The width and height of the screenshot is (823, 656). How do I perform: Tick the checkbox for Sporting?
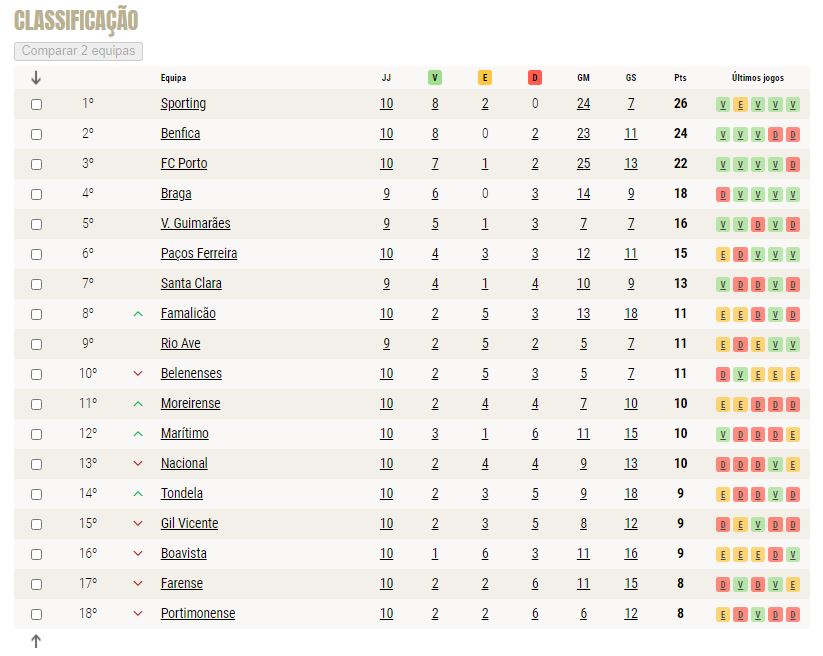(36, 104)
